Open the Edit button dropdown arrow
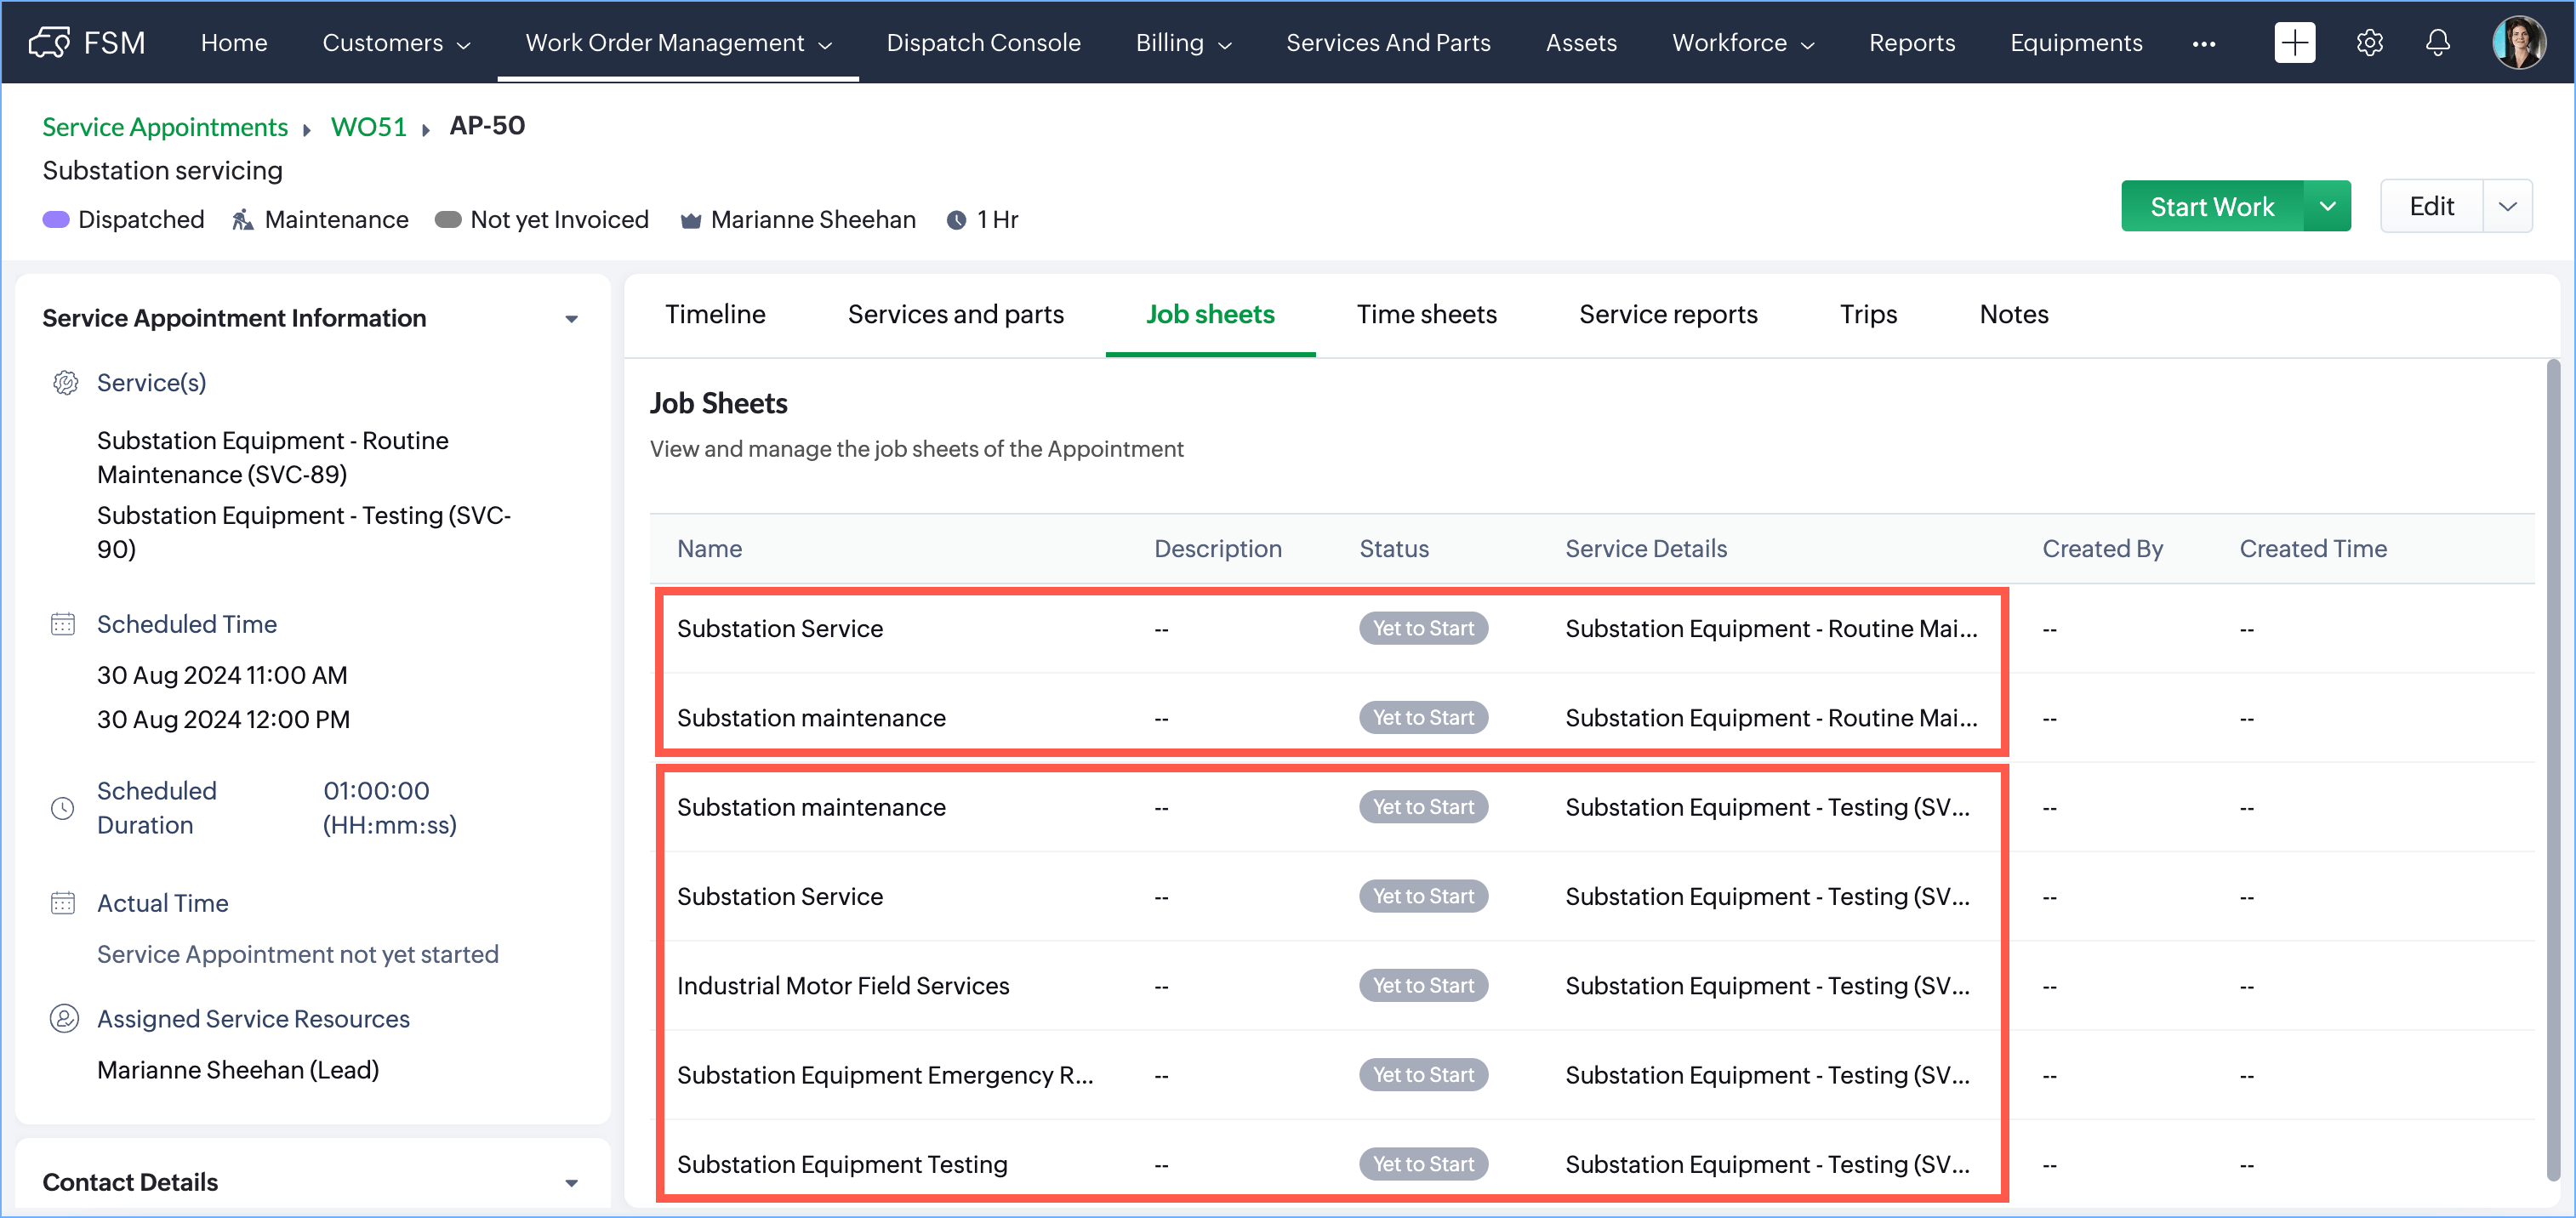Image resolution: width=2576 pixels, height=1218 pixels. 2507,206
